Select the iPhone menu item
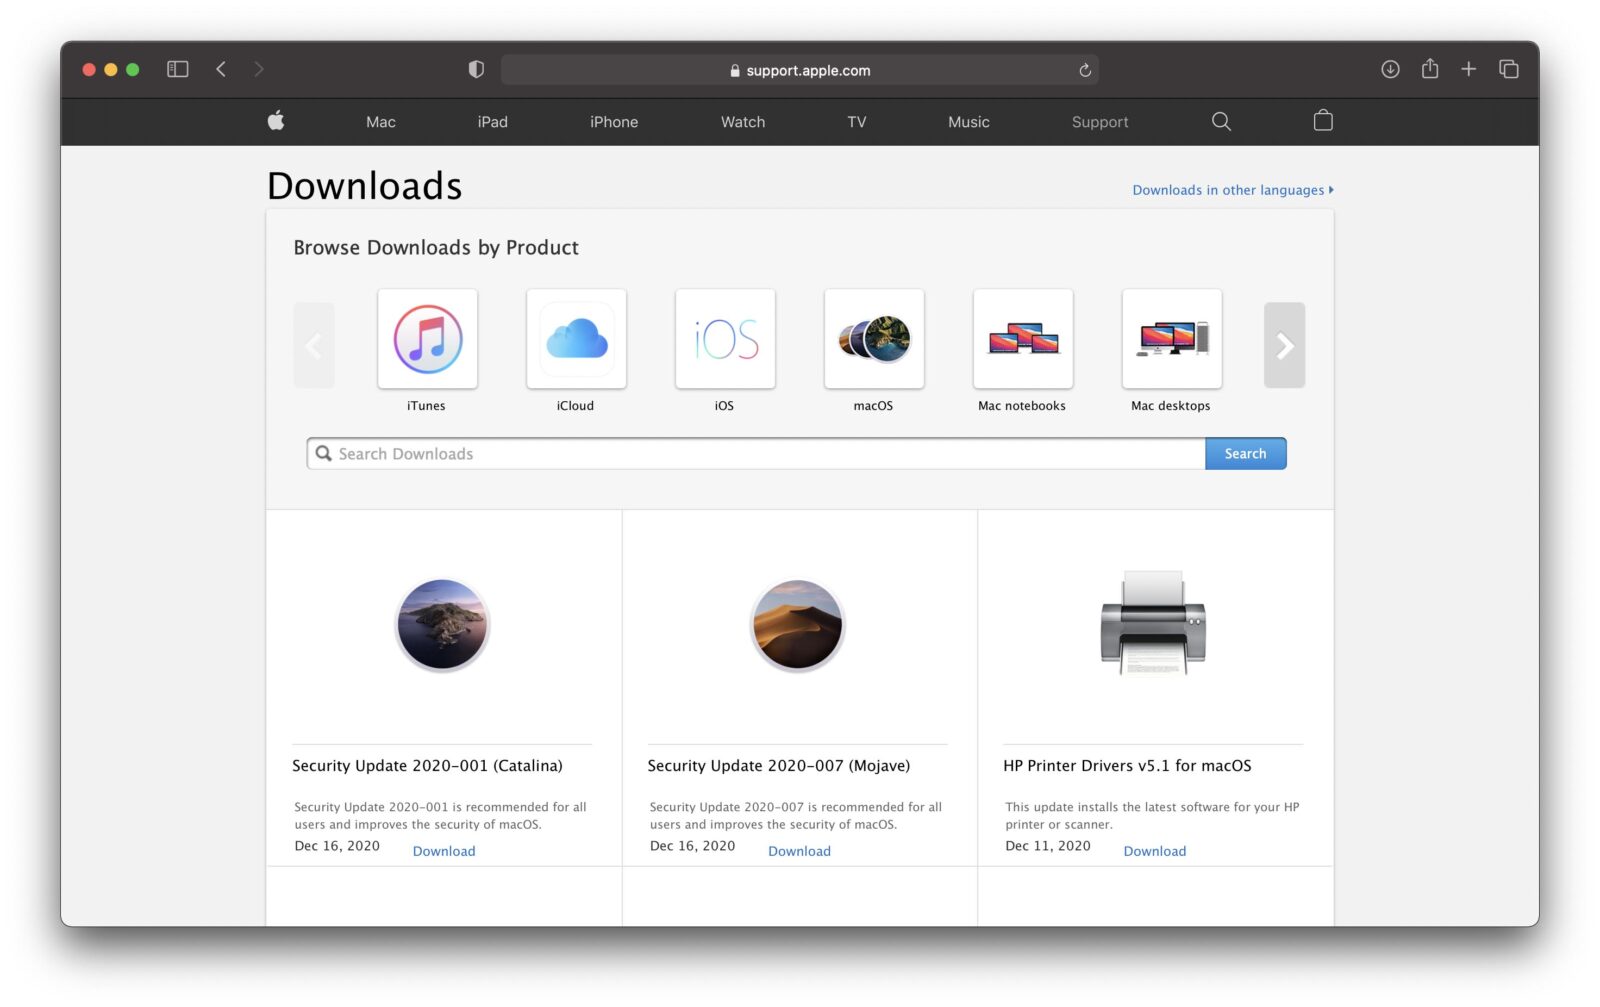 (613, 121)
